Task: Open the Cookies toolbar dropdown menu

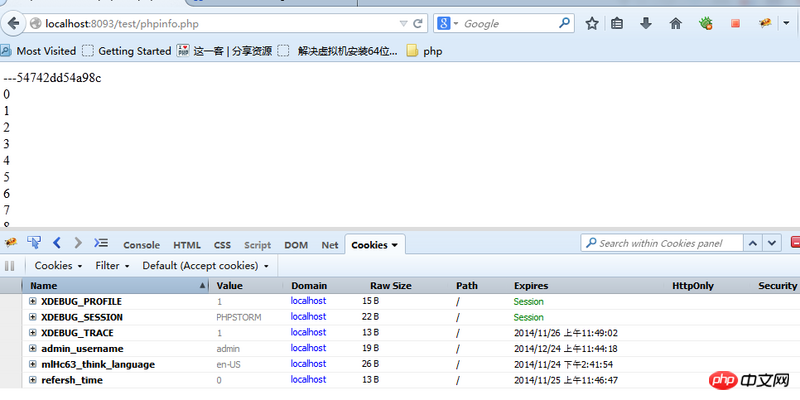Action: 57,266
